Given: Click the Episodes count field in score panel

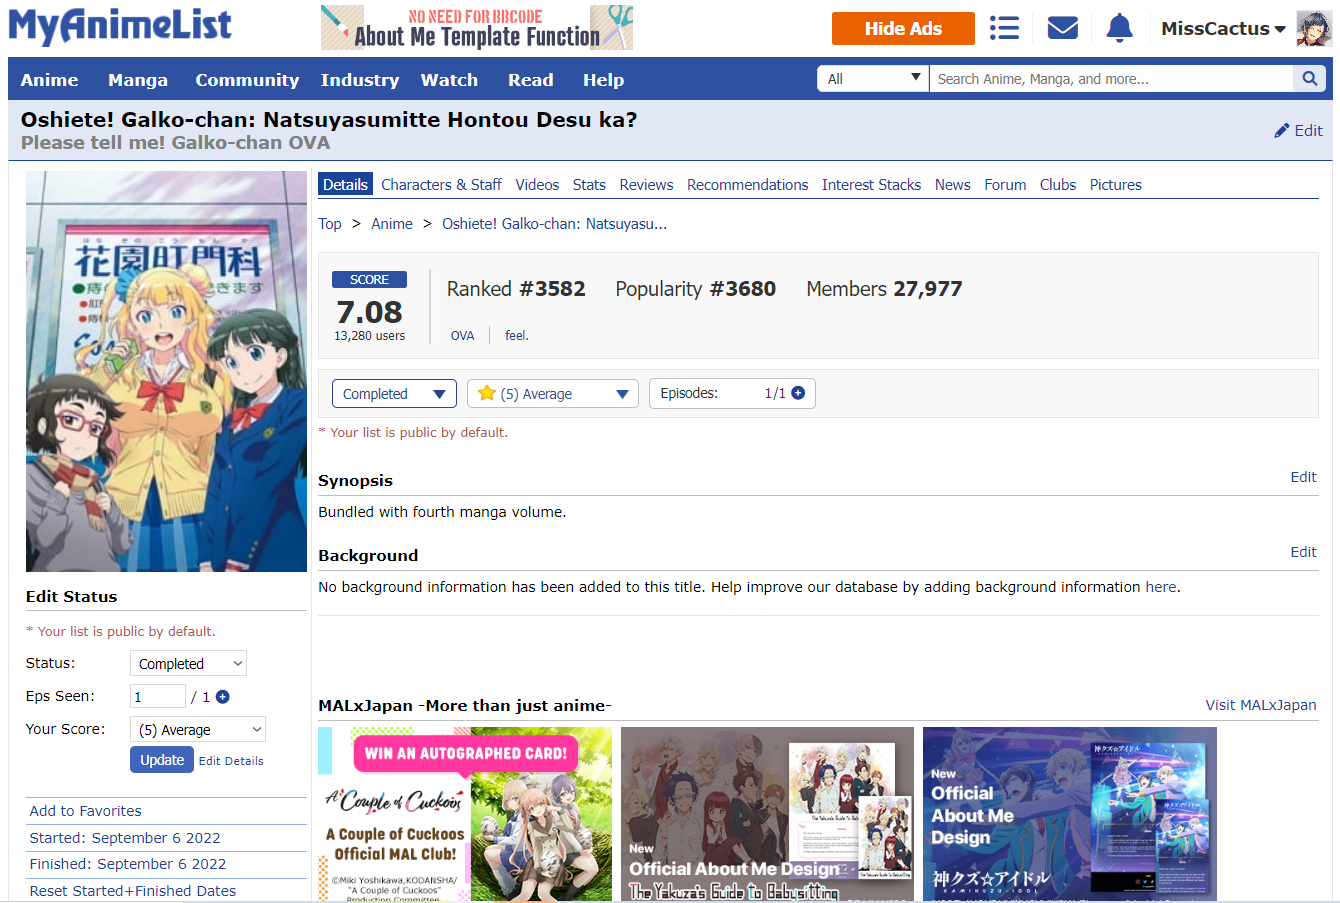Looking at the screenshot, I should [x=733, y=393].
